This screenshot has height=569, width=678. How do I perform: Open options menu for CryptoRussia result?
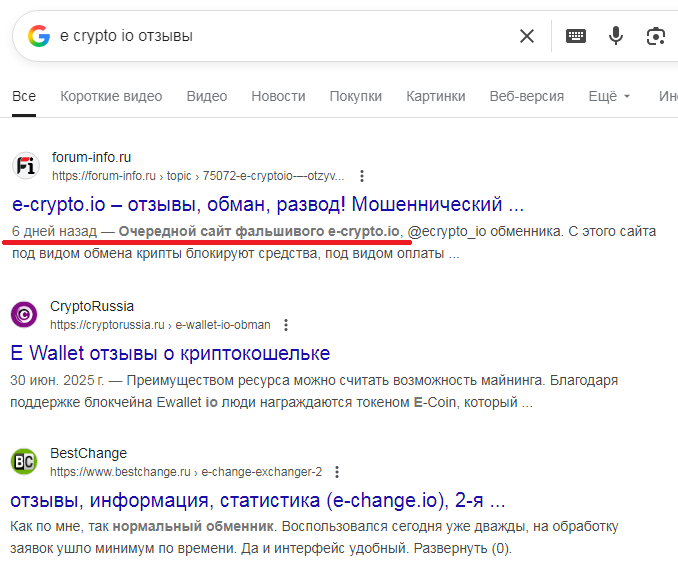[286, 325]
